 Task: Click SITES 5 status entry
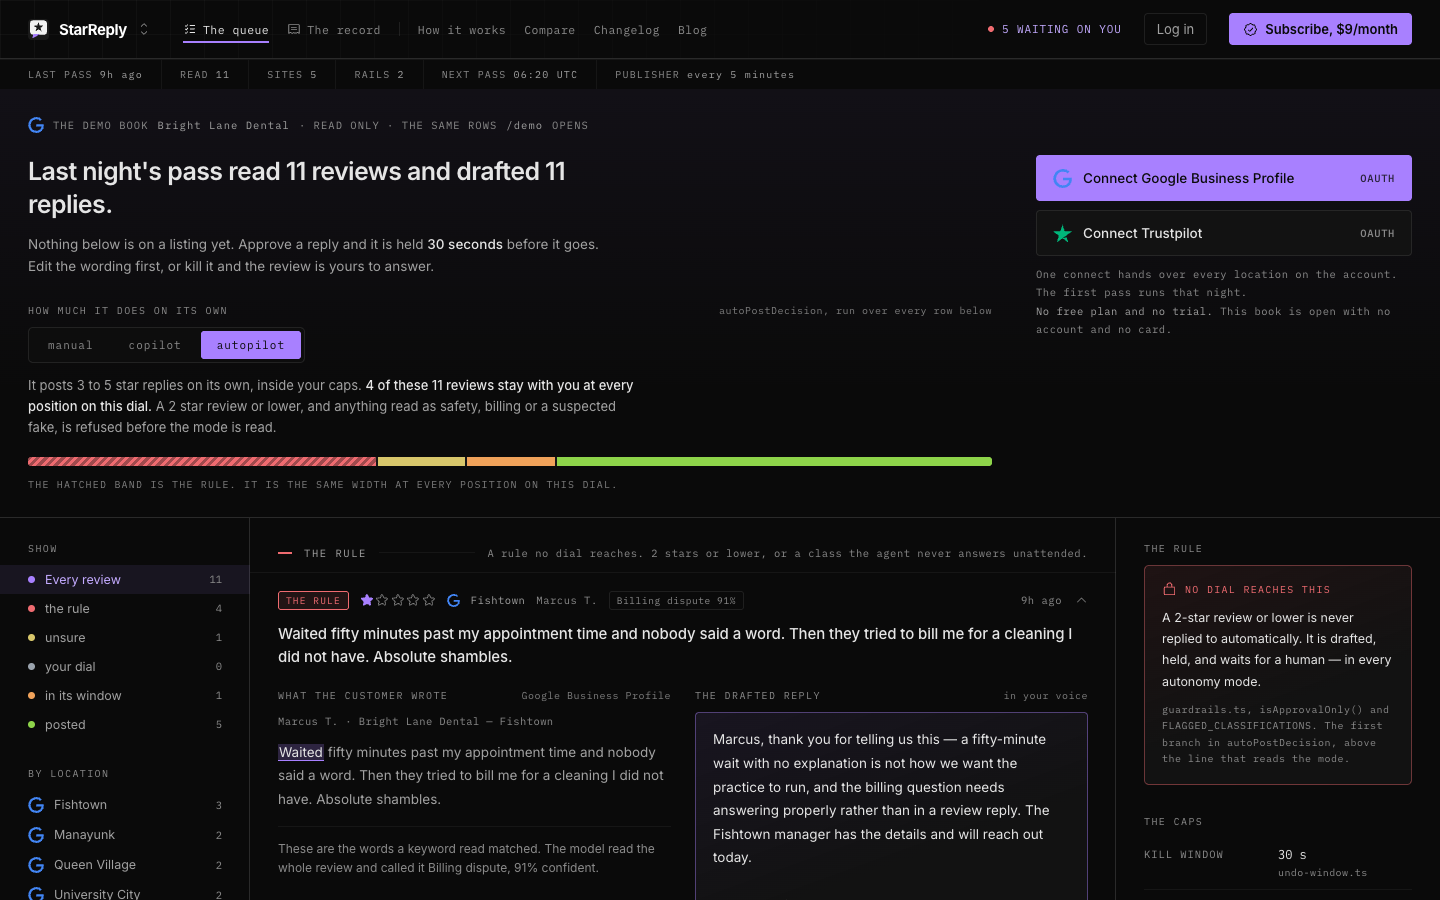[291, 74]
